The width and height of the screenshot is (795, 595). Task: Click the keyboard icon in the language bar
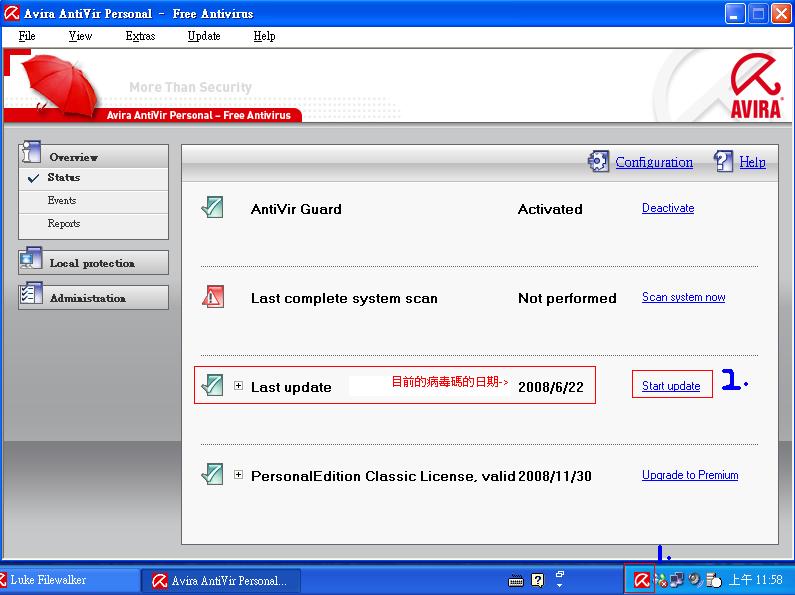click(x=516, y=581)
